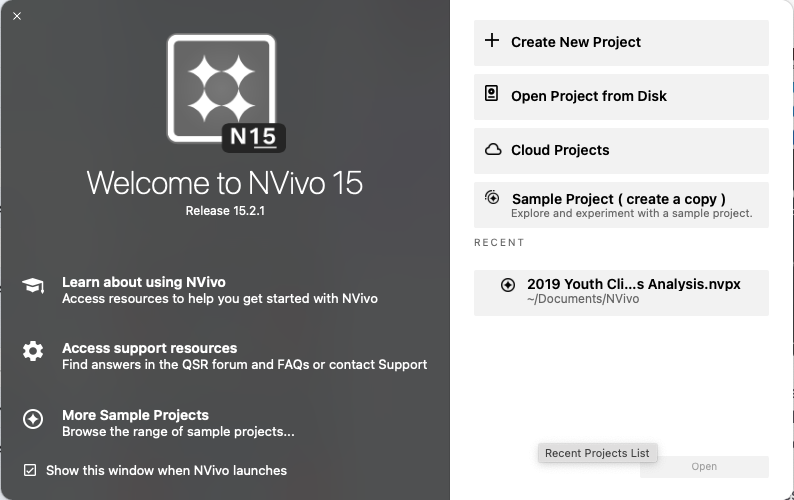This screenshot has height=500, width=794.
Task: Browse the More Sample Projects link
Action: click(x=135, y=415)
